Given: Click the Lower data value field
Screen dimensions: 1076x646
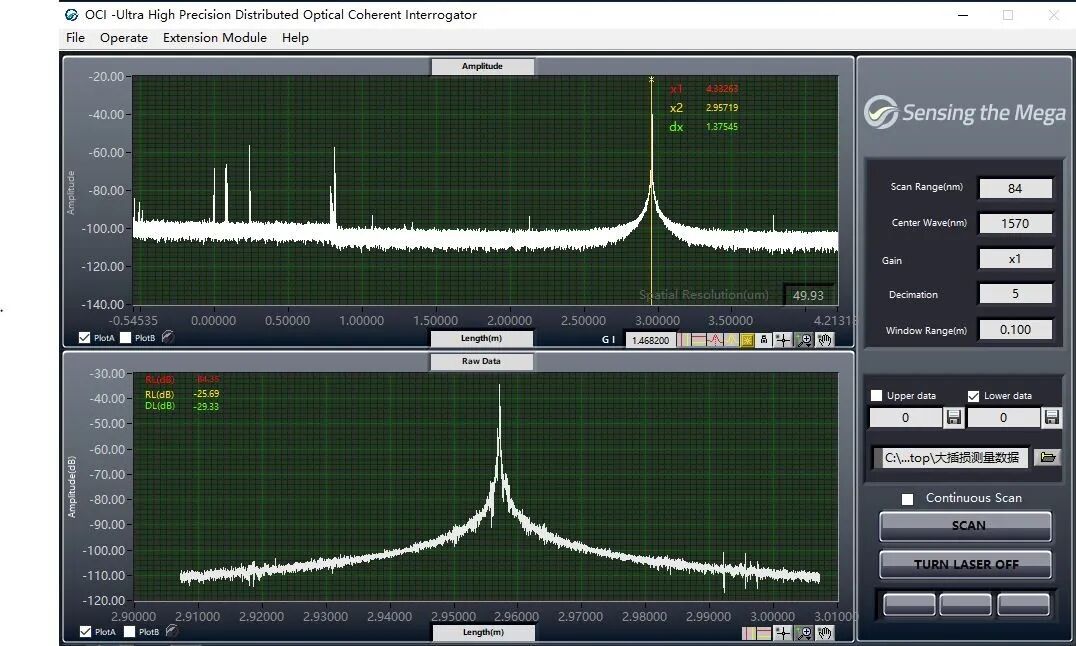Looking at the screenshot, I should click(1003, 417).
